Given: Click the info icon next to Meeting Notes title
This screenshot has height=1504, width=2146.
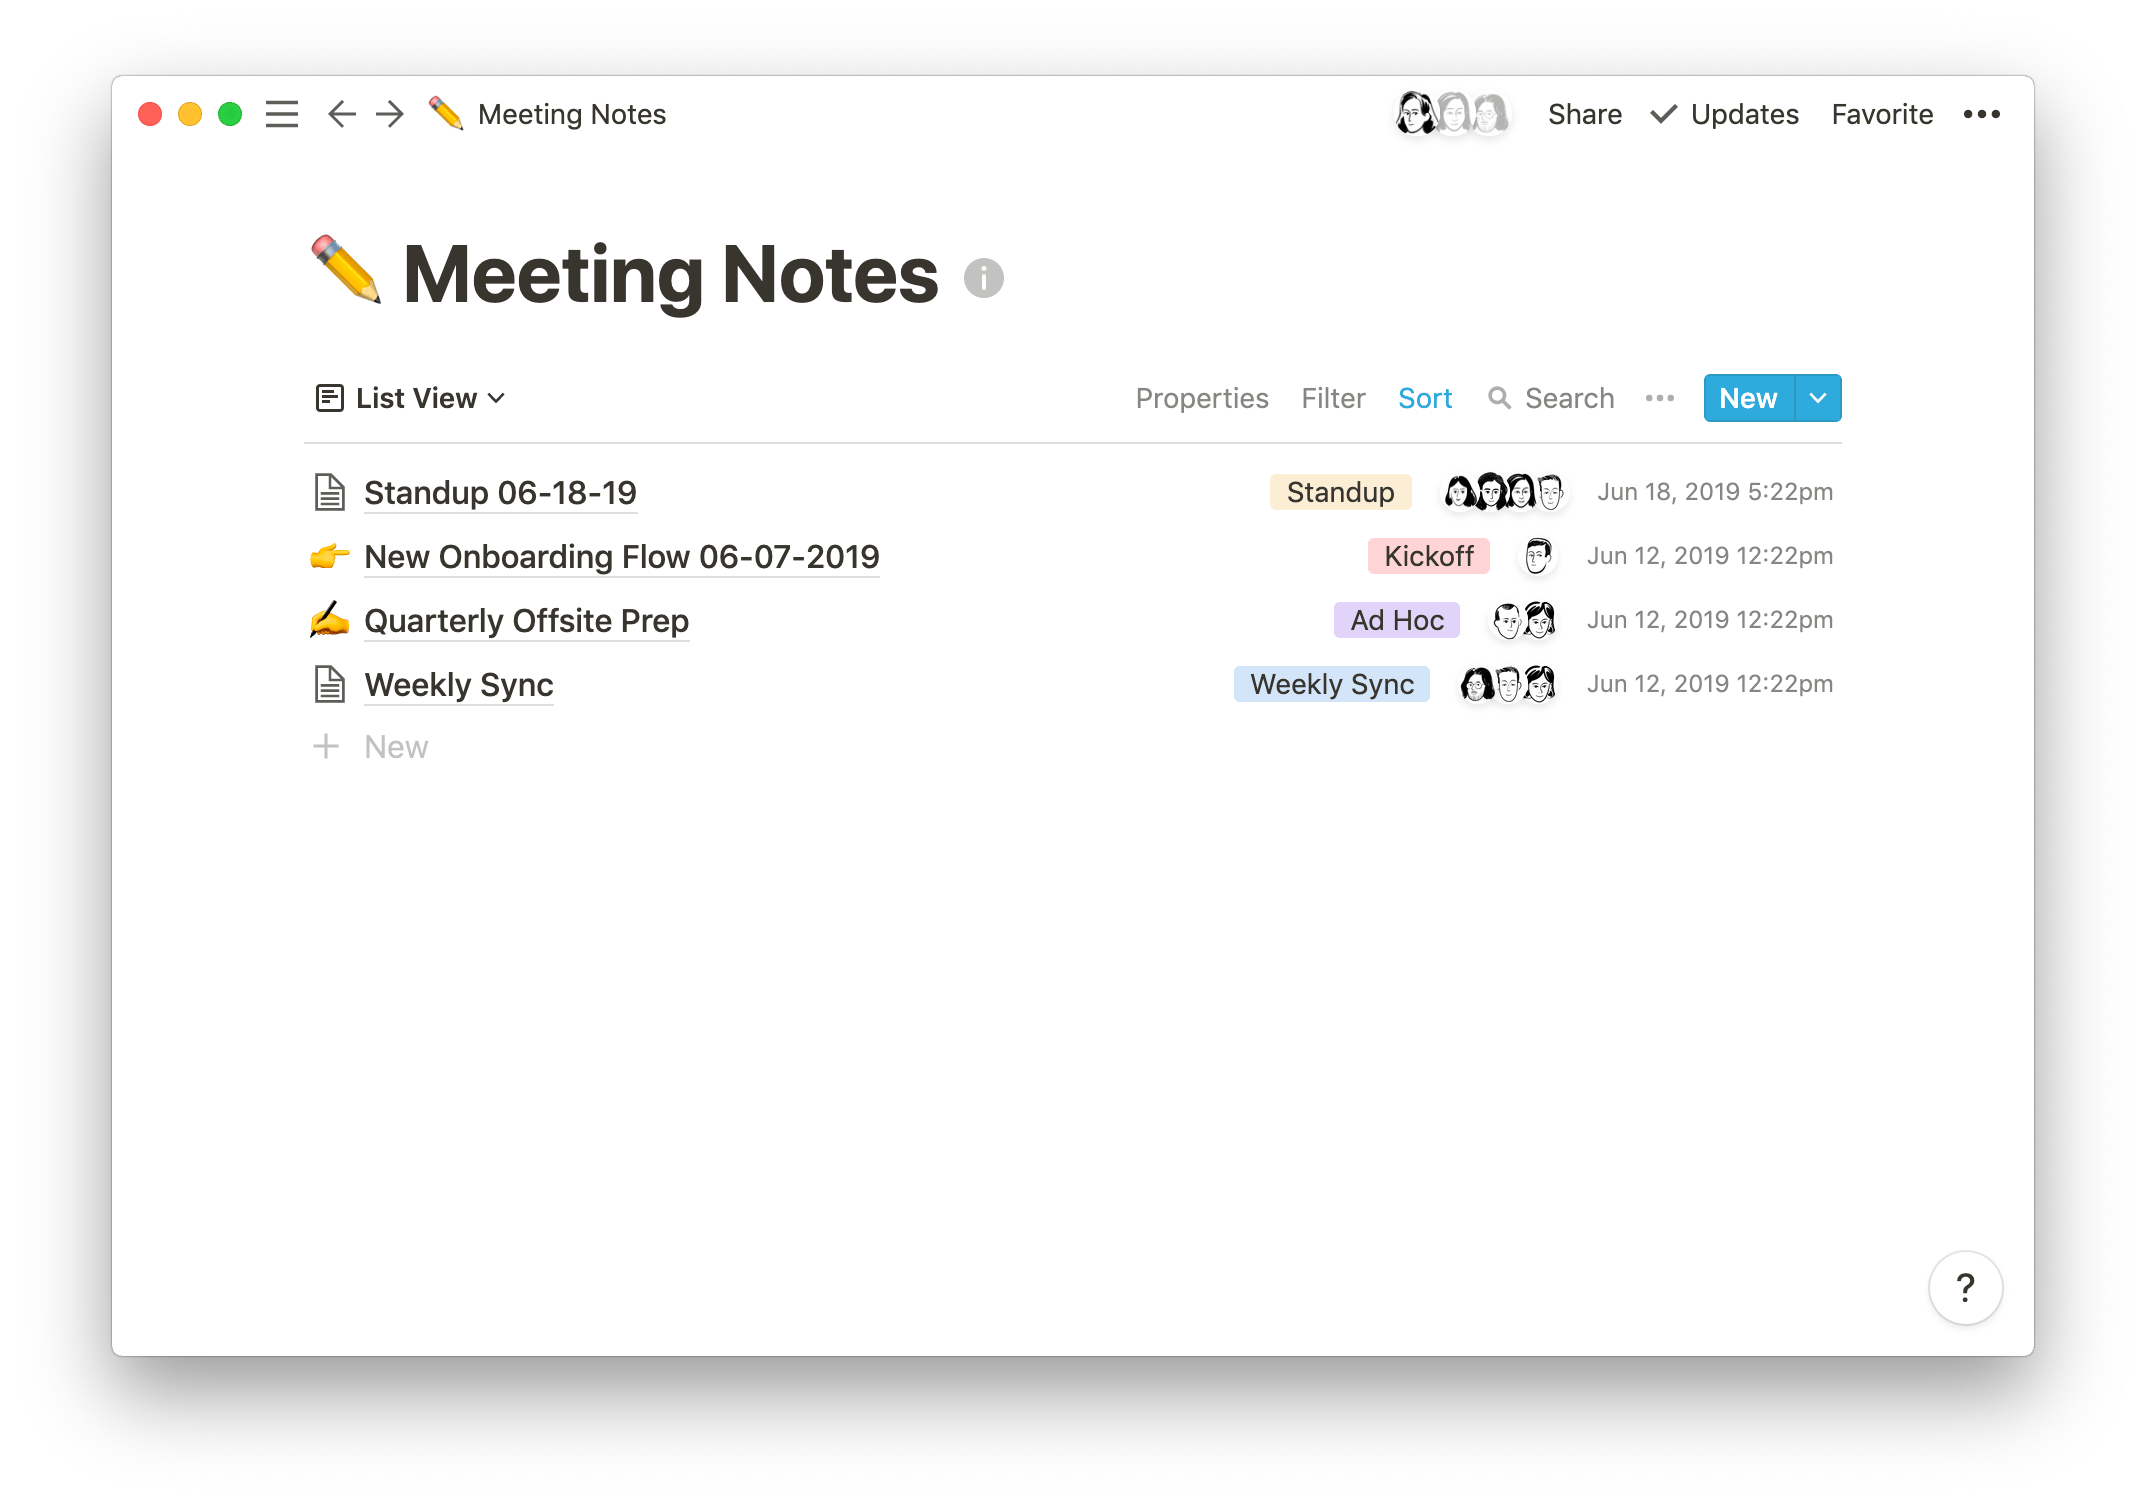Looking at the screenshot, I should [x=985, y=278].
